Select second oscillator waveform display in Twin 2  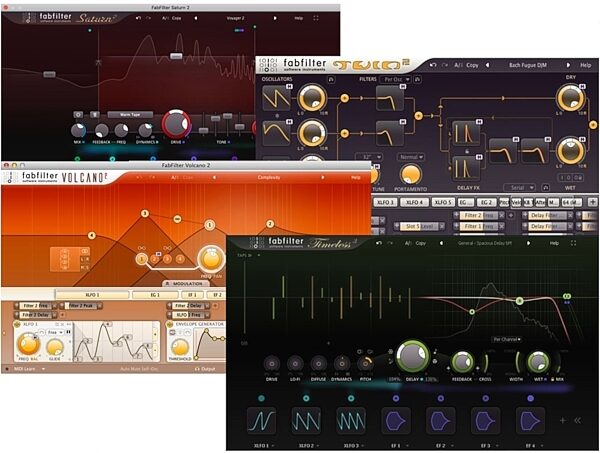(276, 133)
